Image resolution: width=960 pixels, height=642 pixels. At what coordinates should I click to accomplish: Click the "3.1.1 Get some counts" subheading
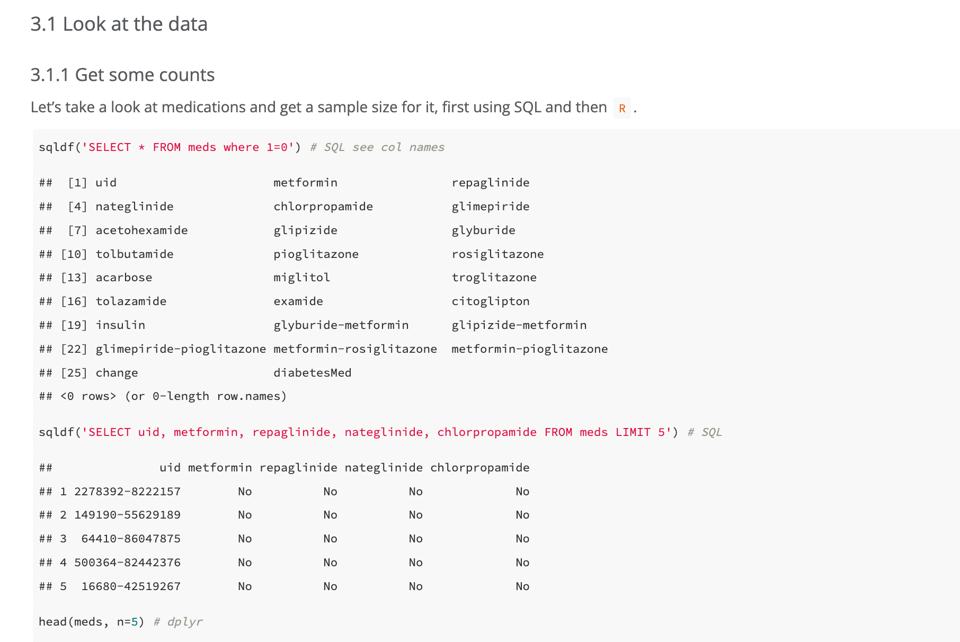(122, 75)
